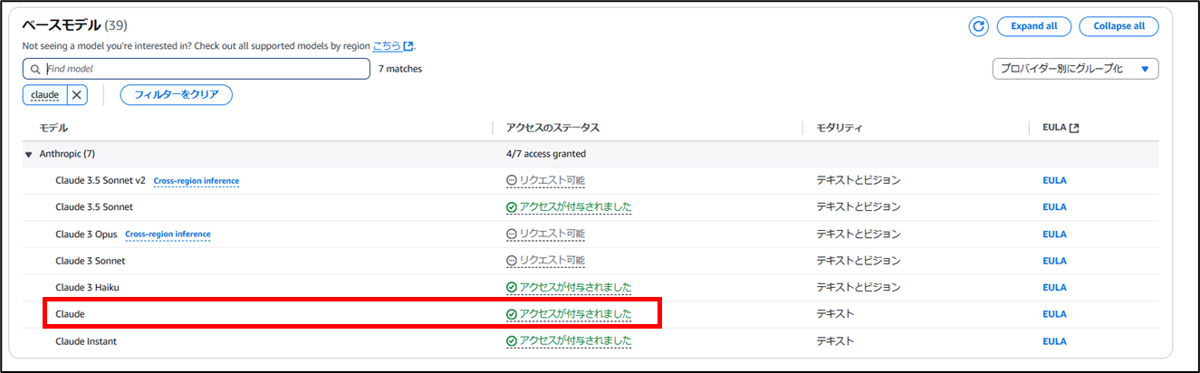Remove the claude filter tag
The width and height of the screenshot is (1200, 373).
coord(76,95)
